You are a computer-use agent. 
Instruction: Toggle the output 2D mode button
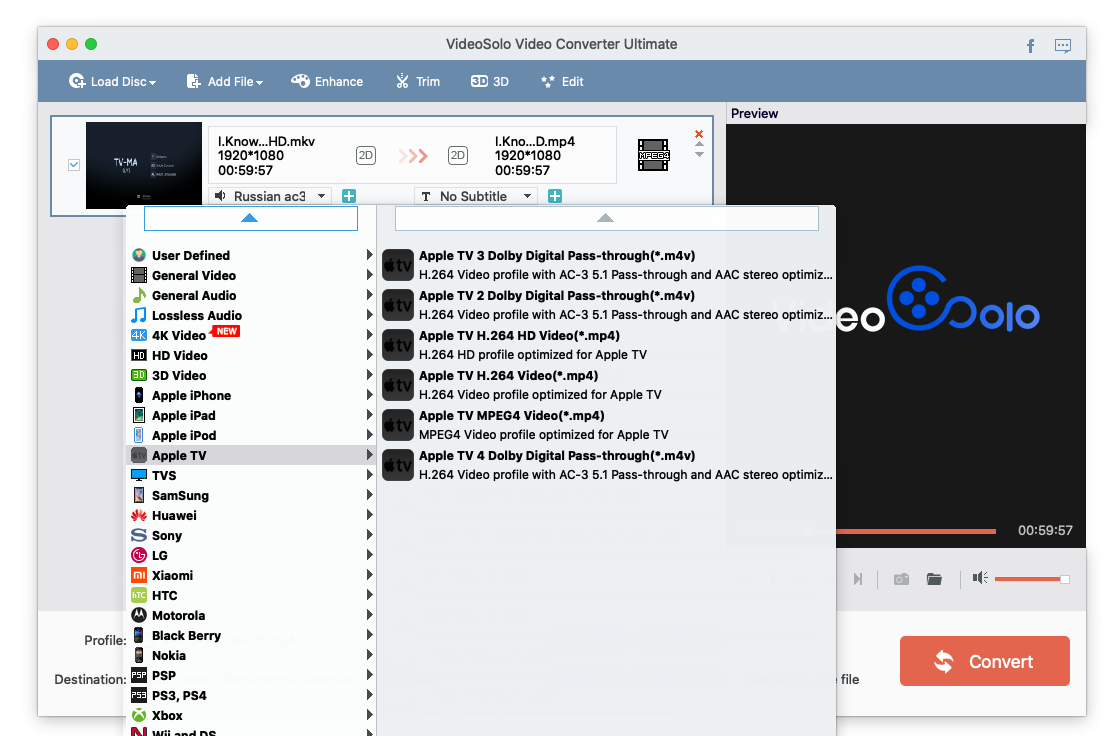(x=458, y=155)
